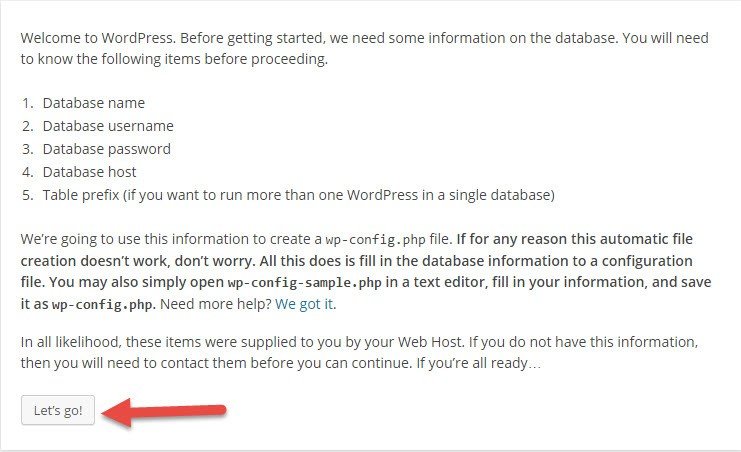This screenshot has width=741, height=452.
Task: Click the We're going to use sentence
Action: [160, 240]
